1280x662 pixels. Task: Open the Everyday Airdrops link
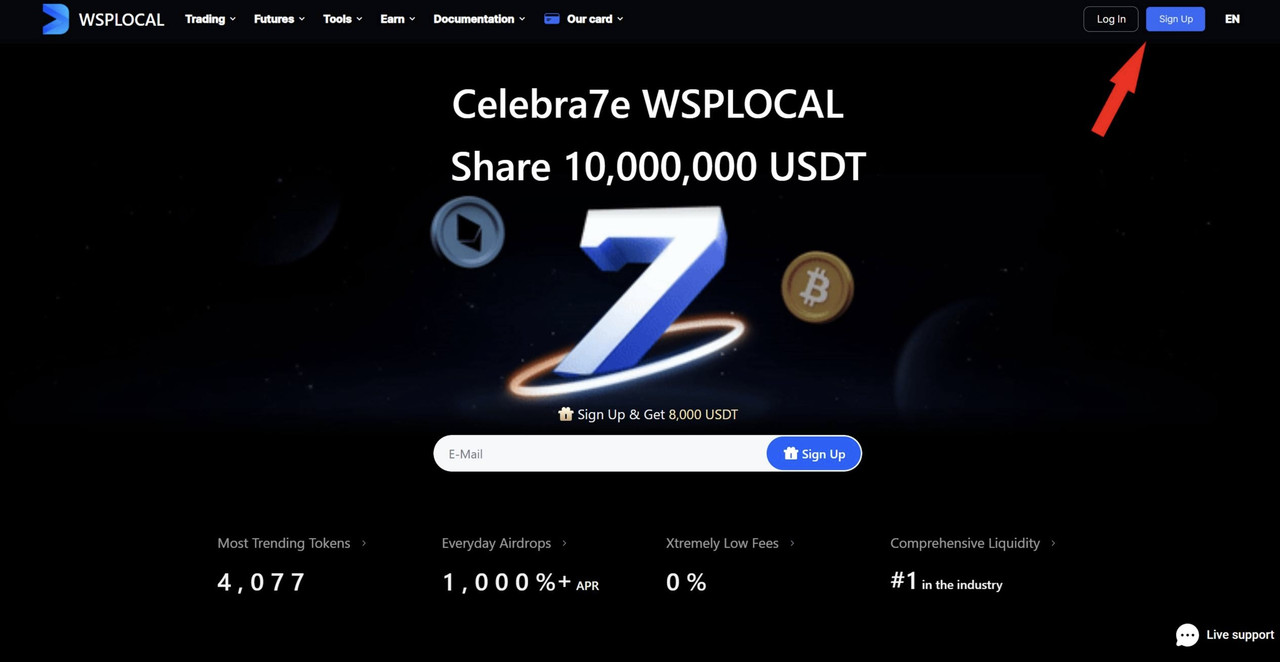(496, 543)
